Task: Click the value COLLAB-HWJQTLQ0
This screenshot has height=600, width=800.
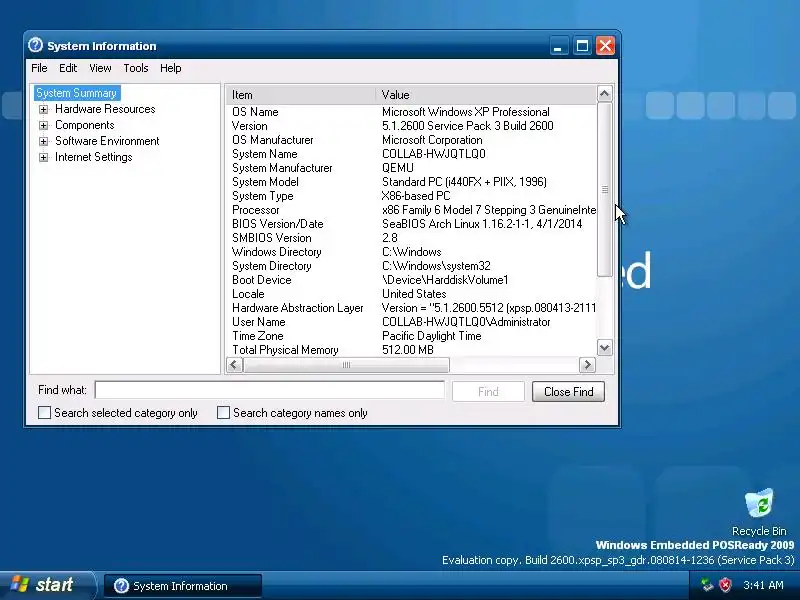Action: (x=434, y=154)
